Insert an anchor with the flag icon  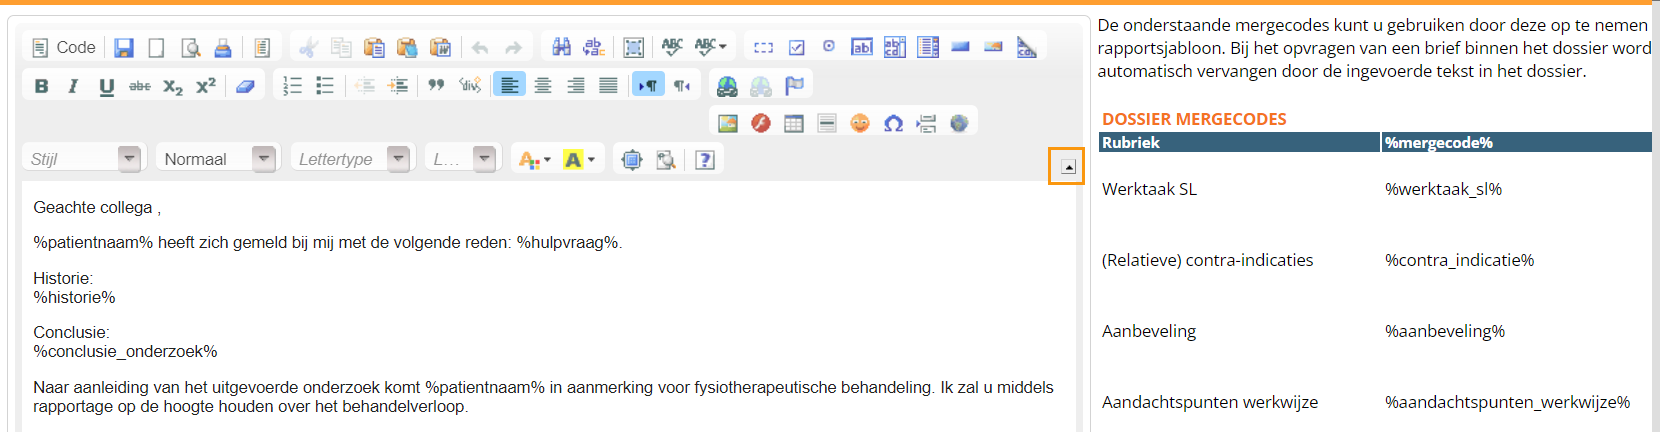tap(794, 86)
